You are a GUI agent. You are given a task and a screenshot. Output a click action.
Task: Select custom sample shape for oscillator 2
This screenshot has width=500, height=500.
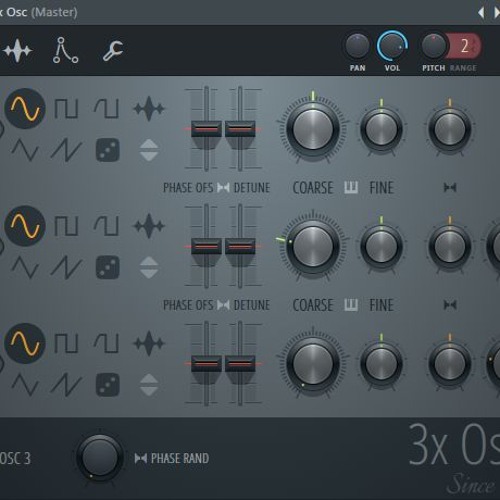(x=149, y=226)
